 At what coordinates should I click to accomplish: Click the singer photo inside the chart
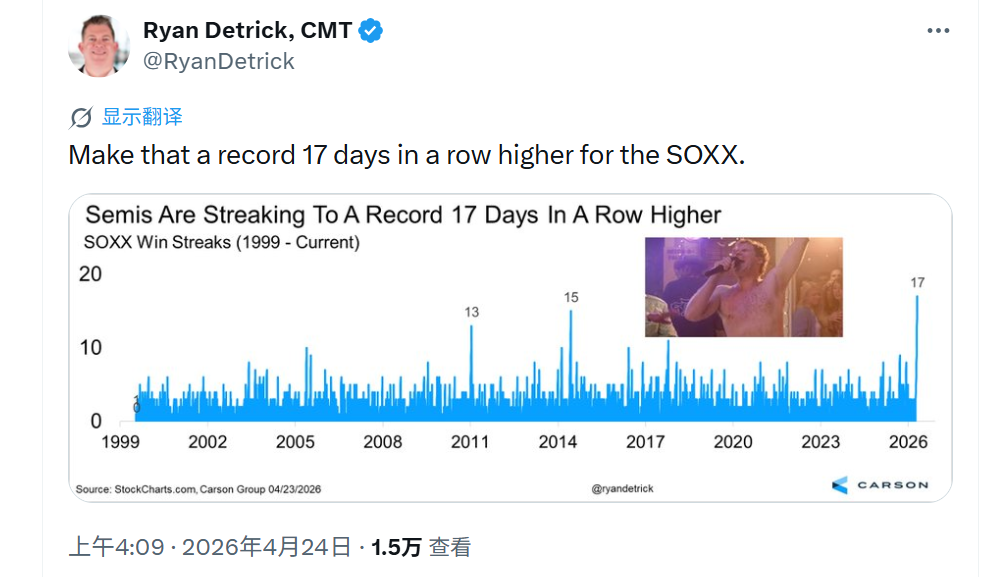coord(743,287)
